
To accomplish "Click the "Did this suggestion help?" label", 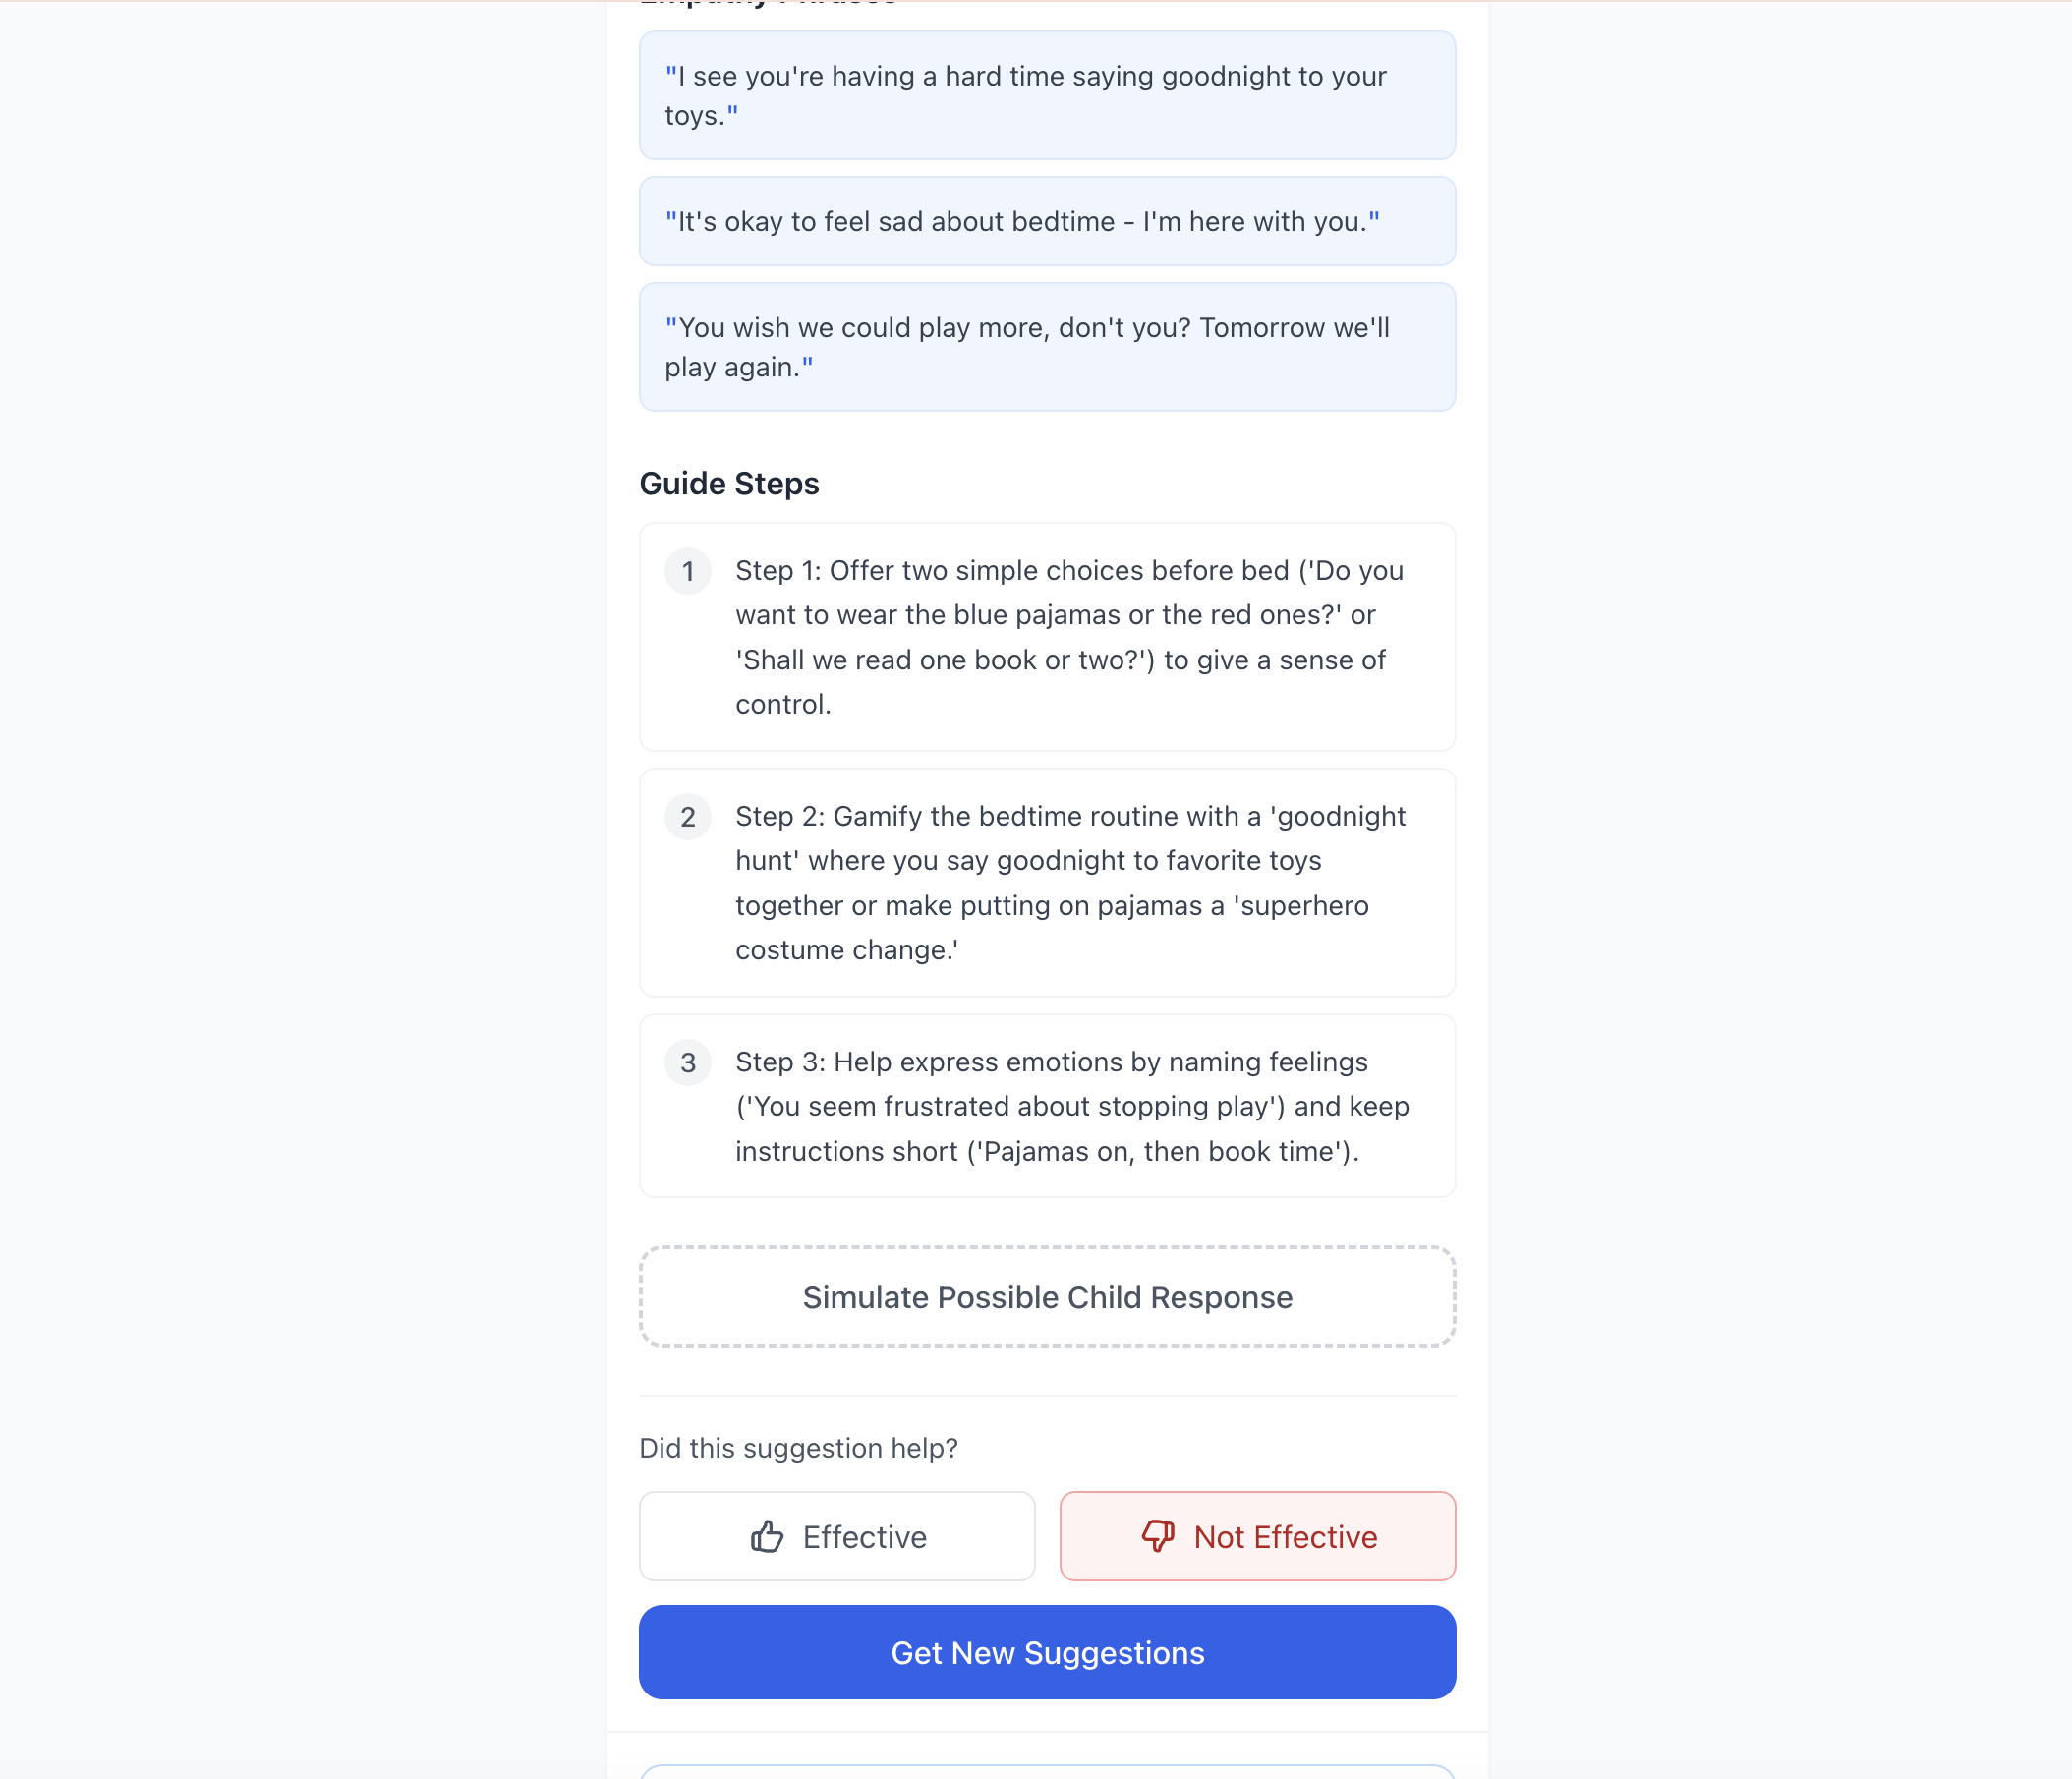I will 798,1448.
